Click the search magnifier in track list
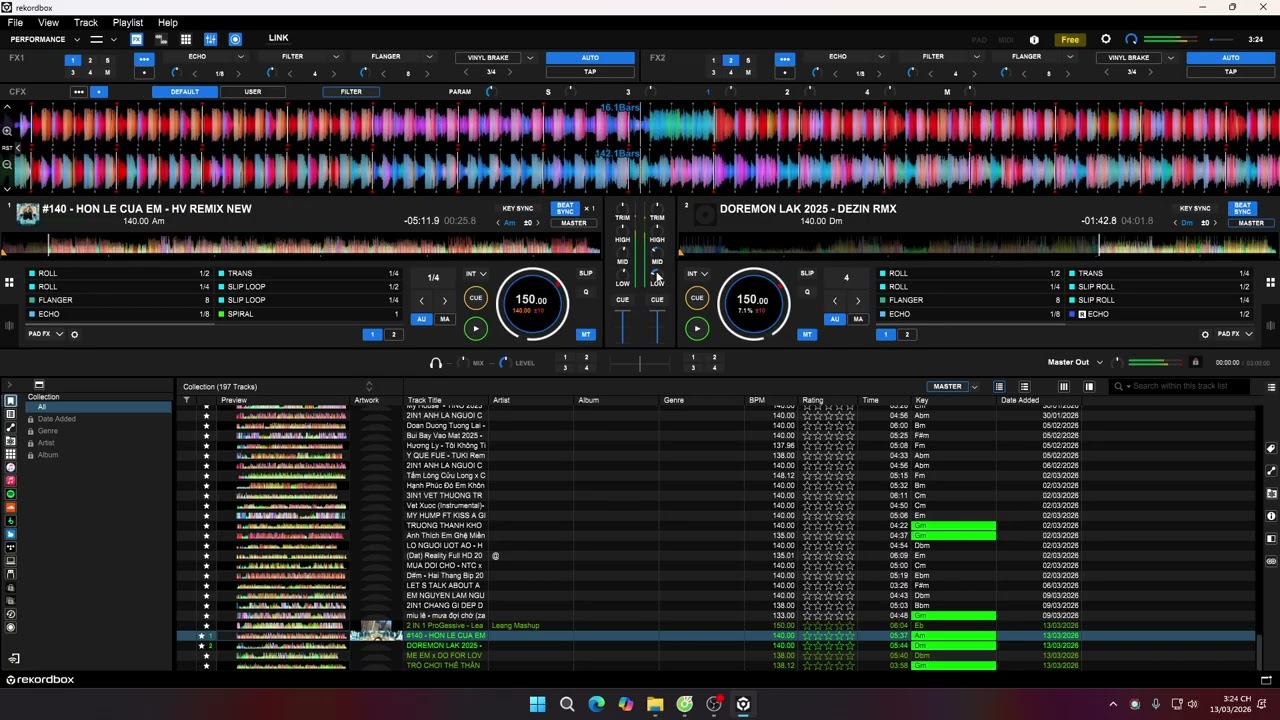 pos(1119,386)
